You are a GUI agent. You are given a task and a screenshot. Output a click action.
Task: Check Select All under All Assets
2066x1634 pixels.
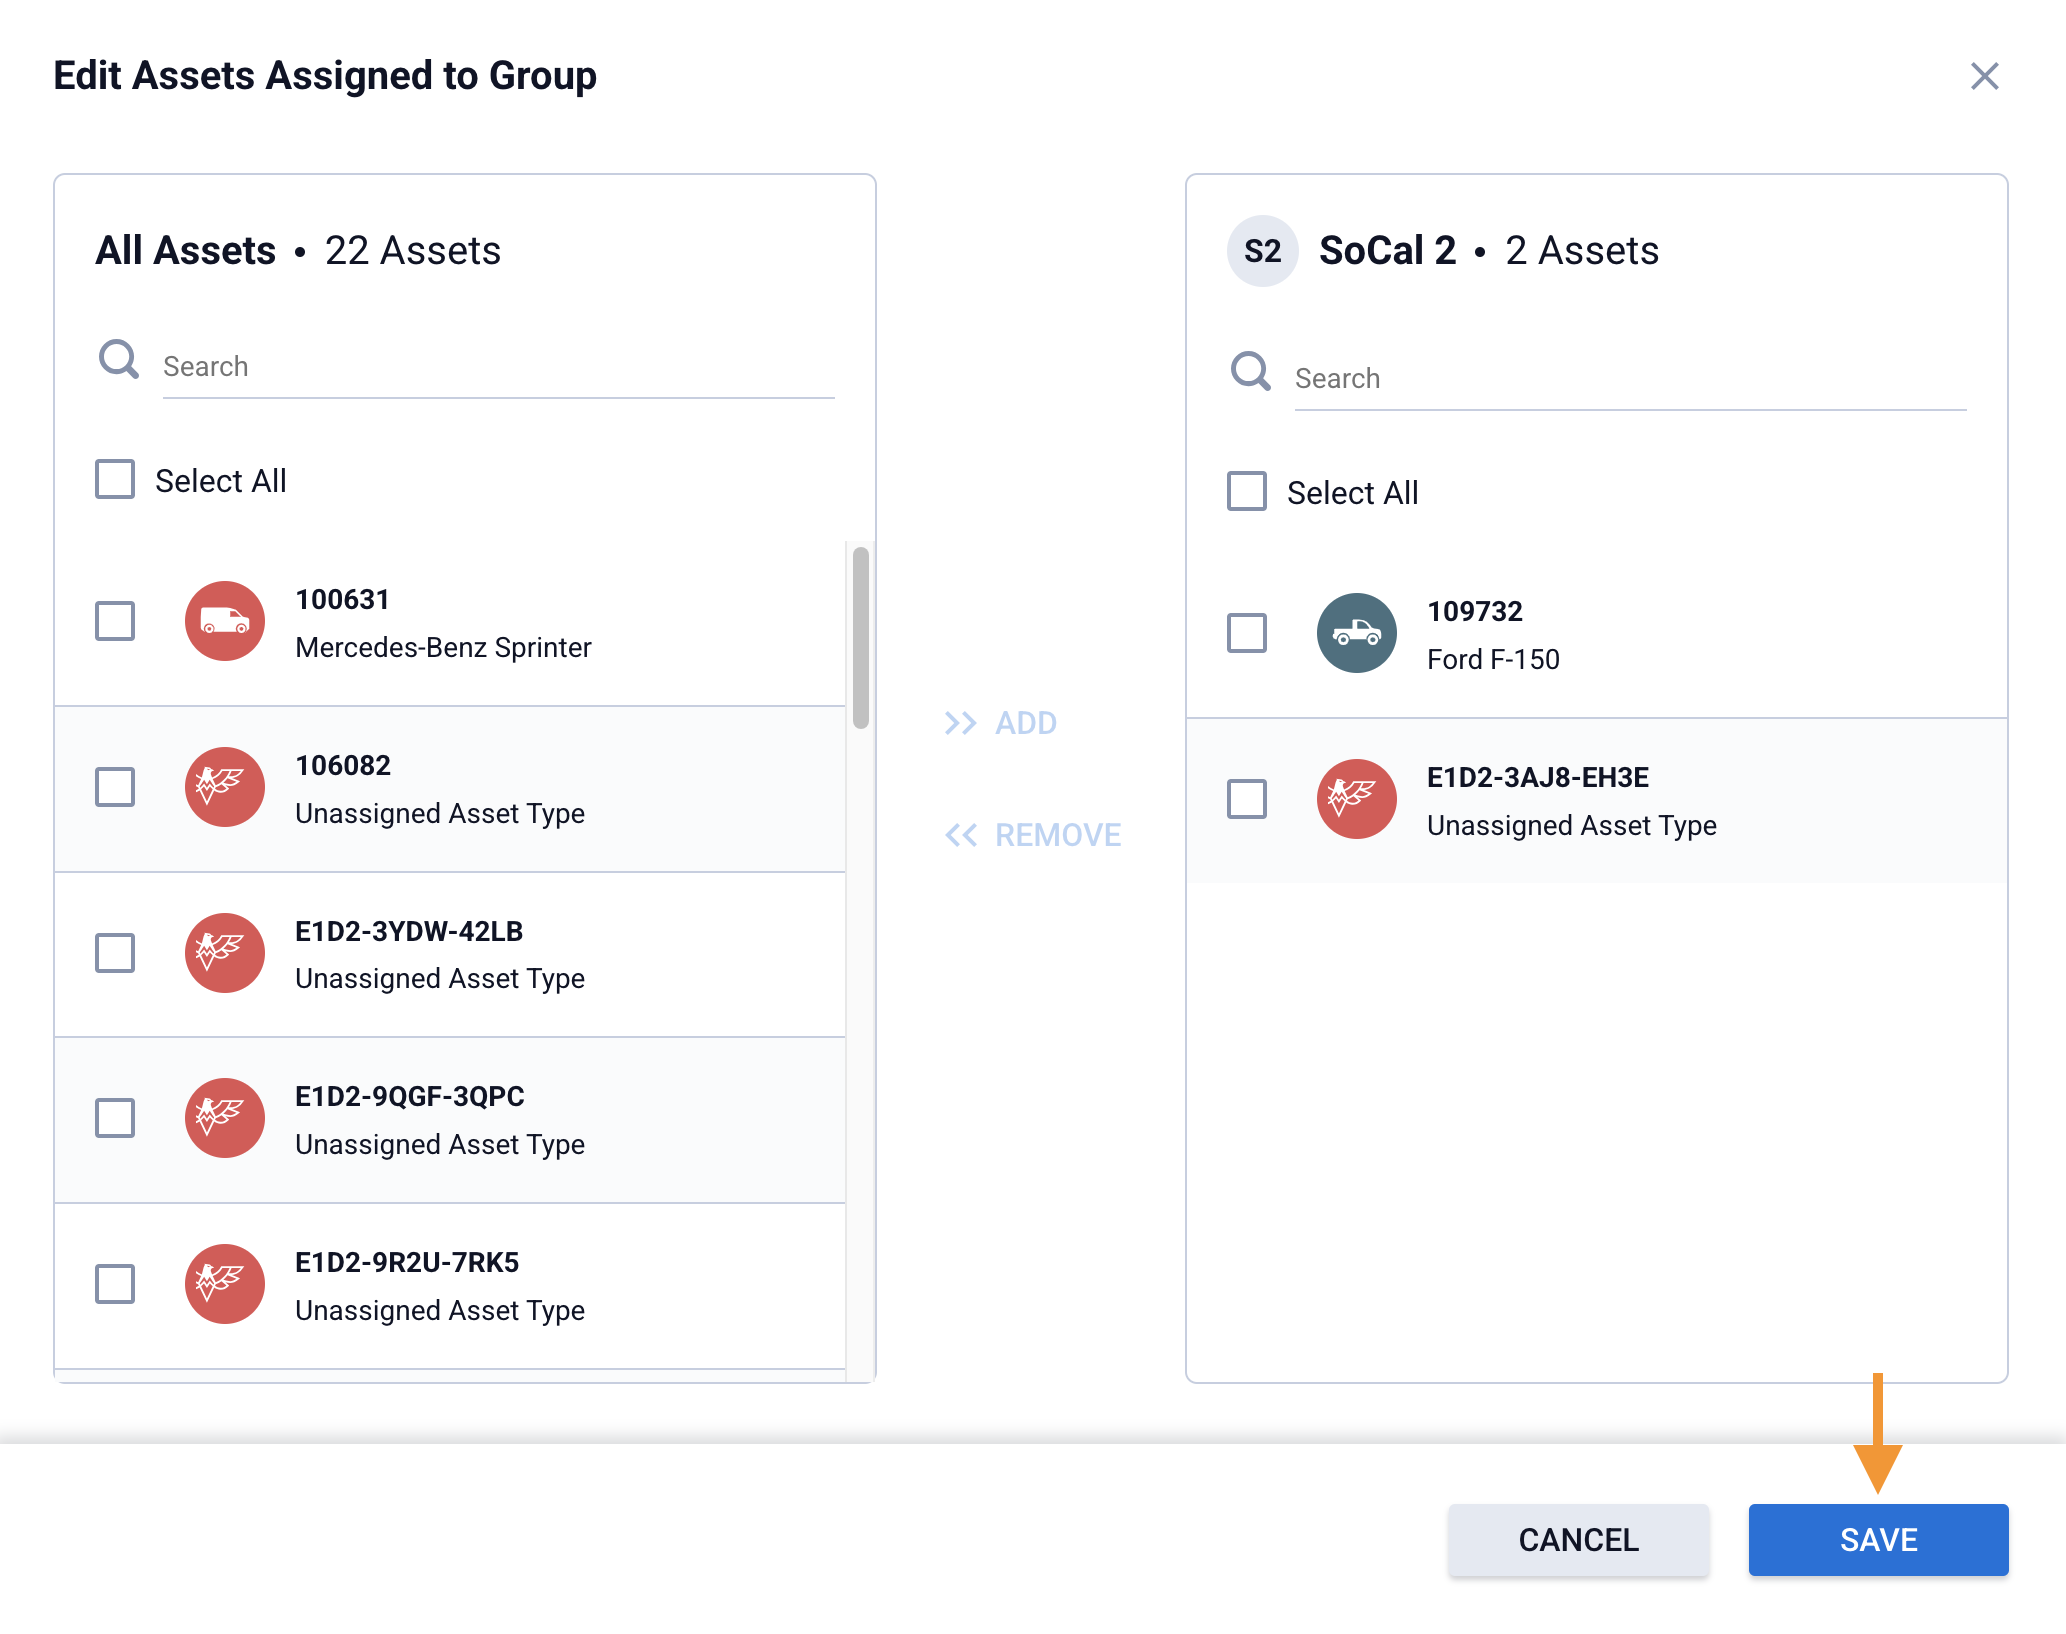click(115, 480)
